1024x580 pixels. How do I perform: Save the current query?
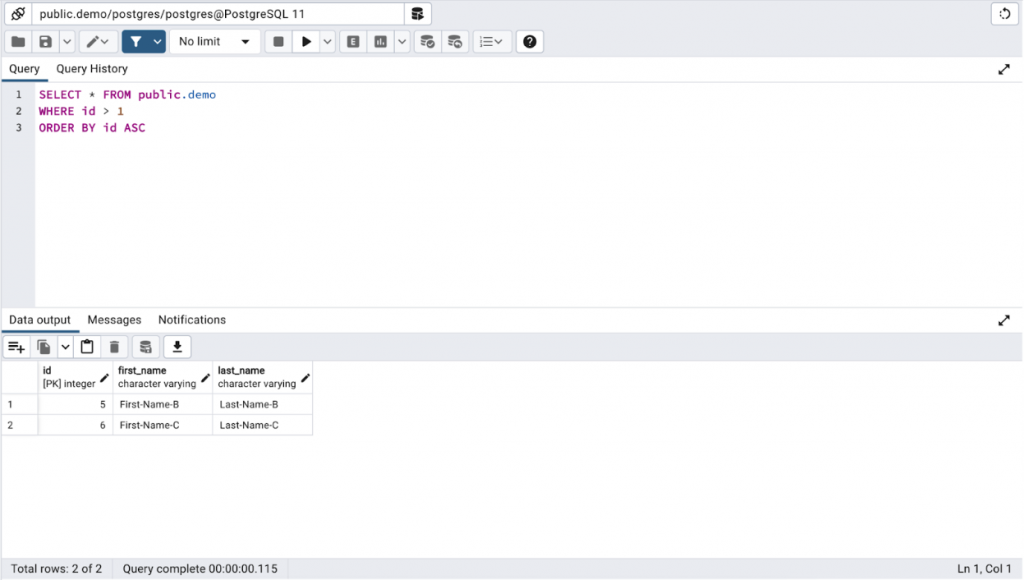[x=44, y=41]
